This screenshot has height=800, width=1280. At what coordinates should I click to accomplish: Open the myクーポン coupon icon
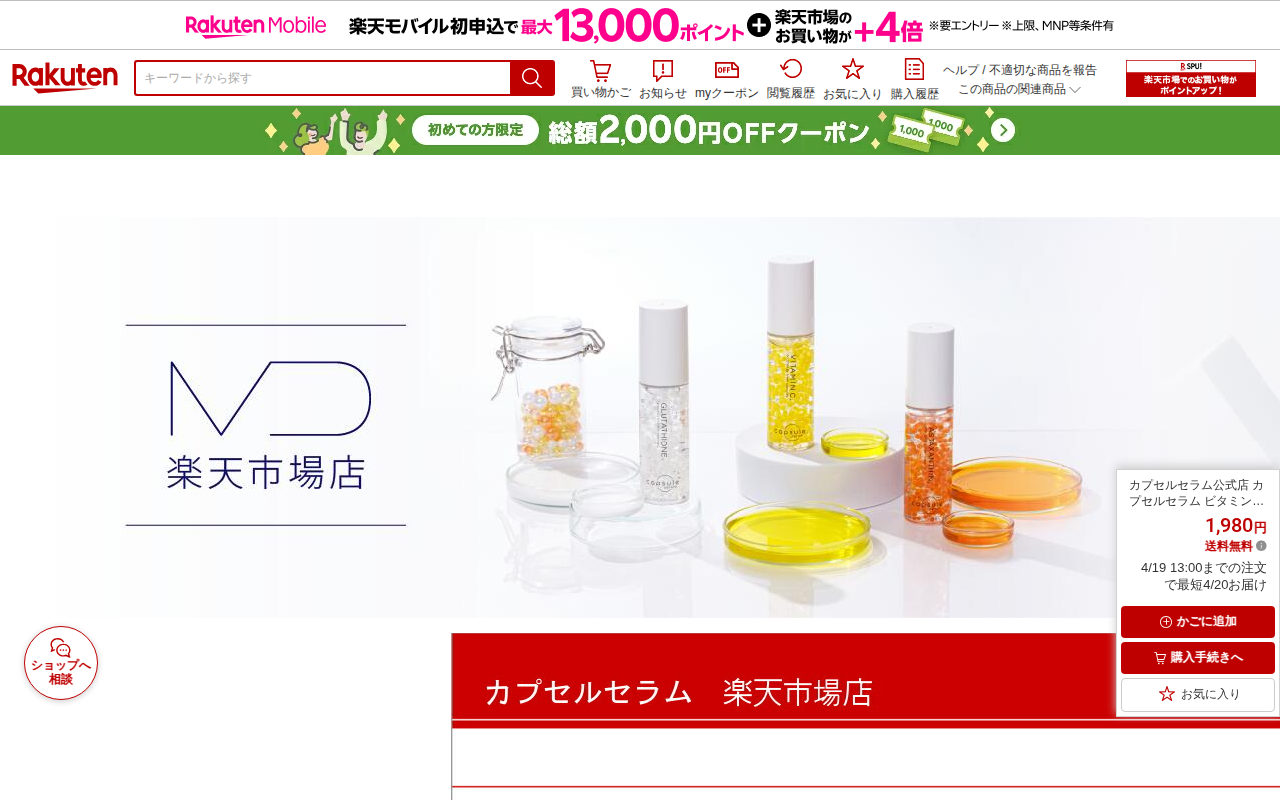point(727,79)
